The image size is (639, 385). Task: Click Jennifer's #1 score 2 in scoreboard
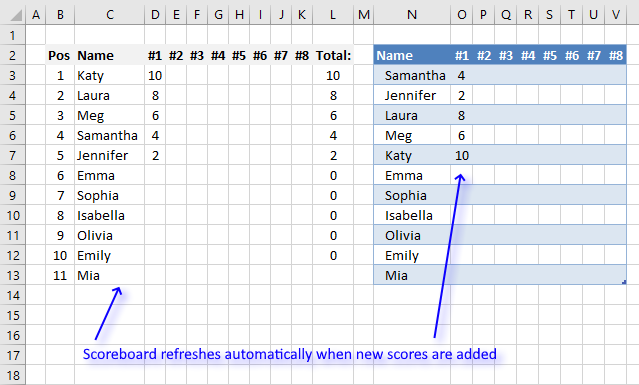click(155, 156)
